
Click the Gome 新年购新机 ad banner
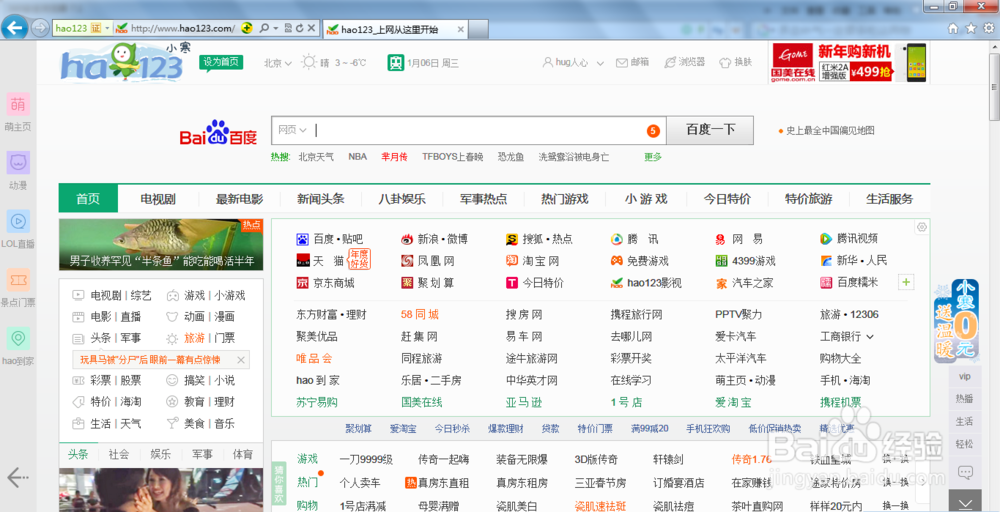(848, 62)
